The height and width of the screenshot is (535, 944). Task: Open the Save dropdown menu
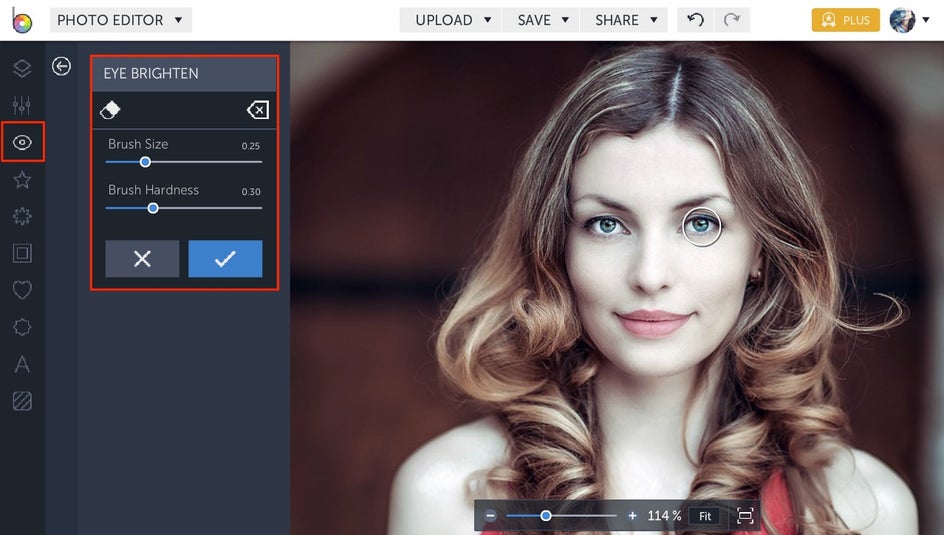tap(543, 20)
